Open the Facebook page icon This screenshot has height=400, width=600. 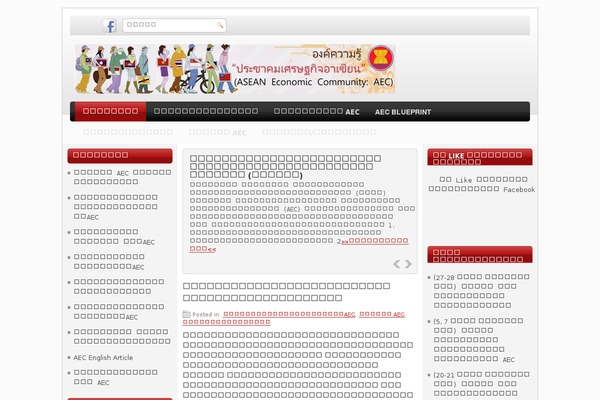(x=110, y=26)
